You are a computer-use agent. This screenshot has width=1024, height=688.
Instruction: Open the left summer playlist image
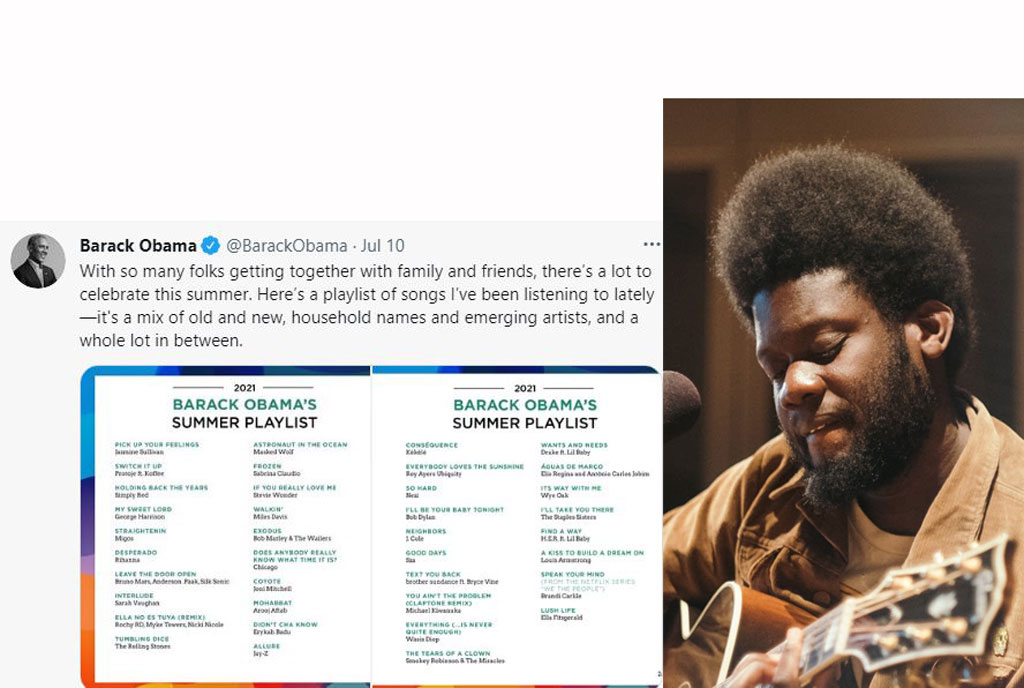click(225, 526)
